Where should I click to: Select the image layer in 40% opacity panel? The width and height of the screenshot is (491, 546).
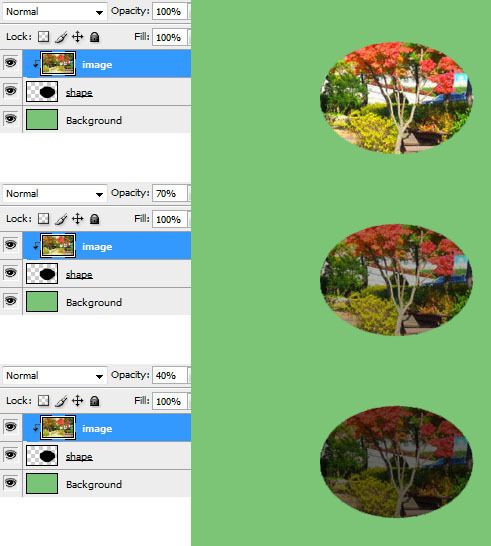[x=107, y=428]
